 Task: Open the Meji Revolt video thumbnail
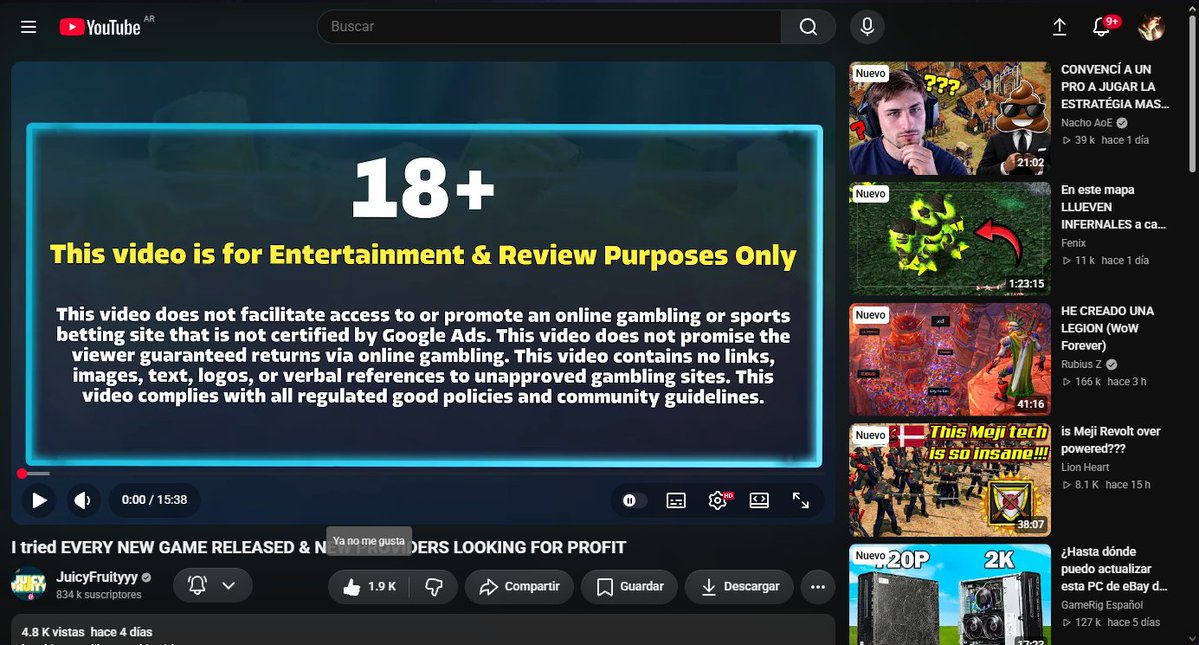point(950,480)
